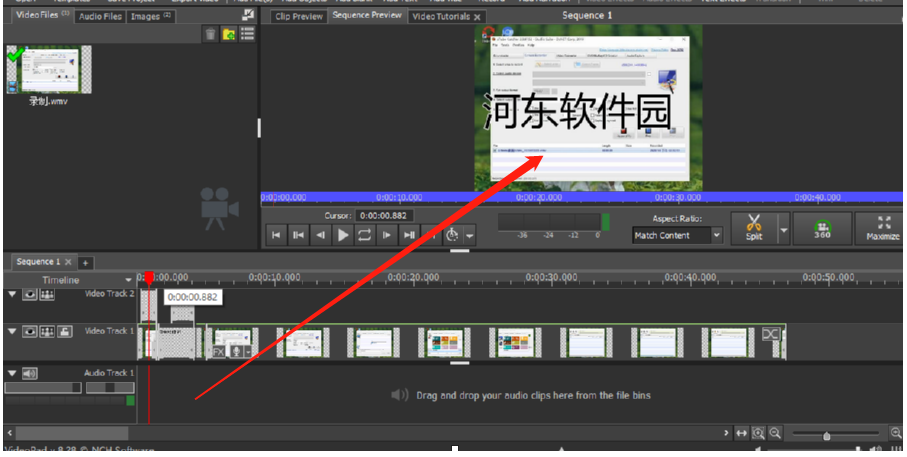907x457 pixels.
Task: Zoom out the timeline
Action: tap(775, 433)
